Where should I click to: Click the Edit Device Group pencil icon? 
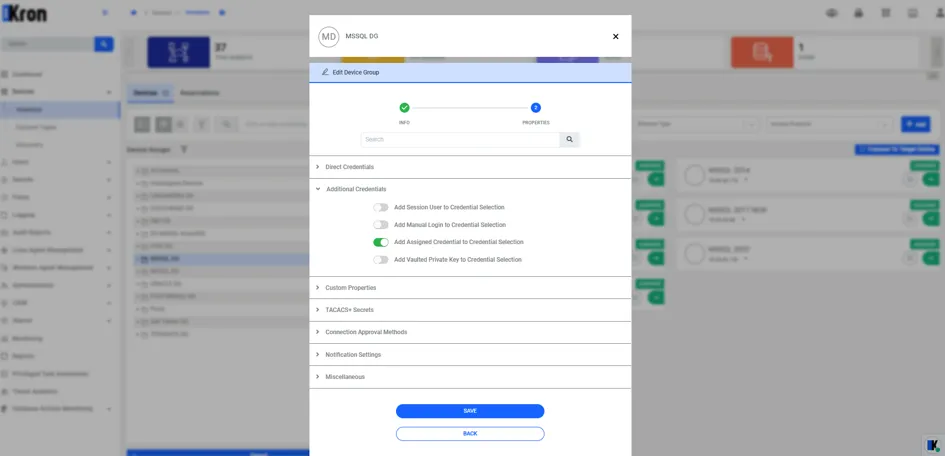(325, 72)
